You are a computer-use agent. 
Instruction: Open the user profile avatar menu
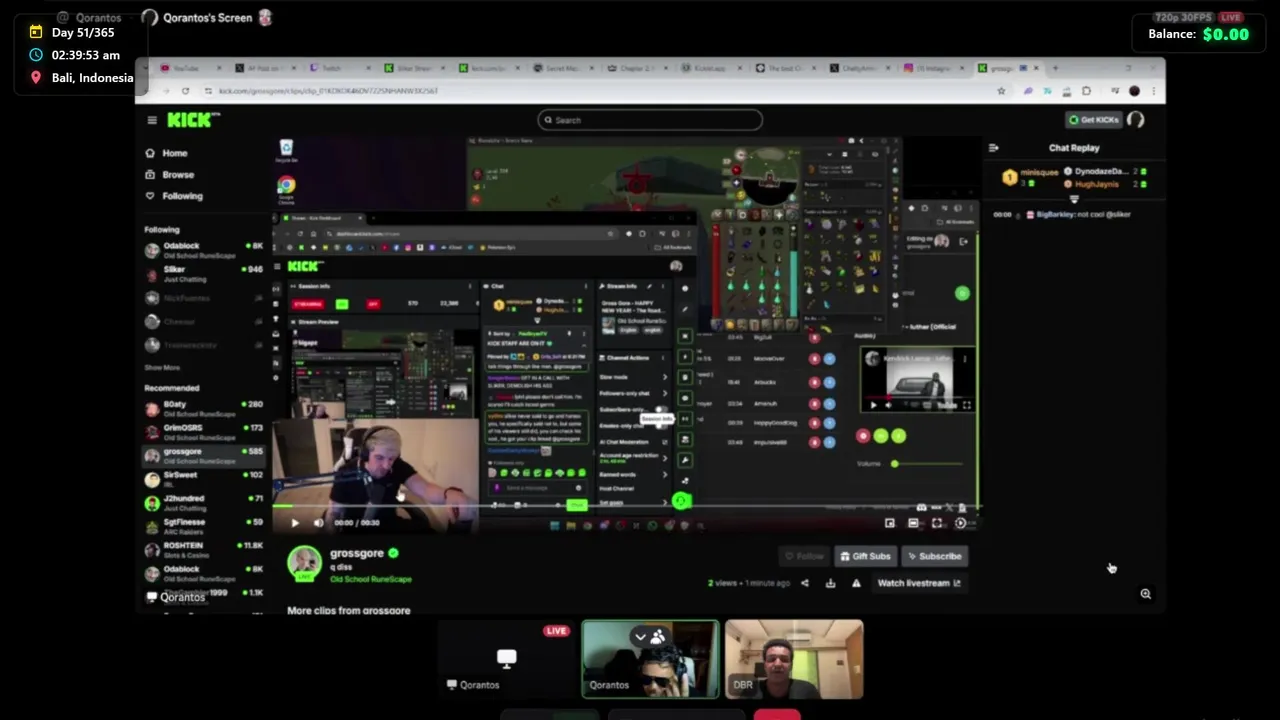[x=1136, y=120]
